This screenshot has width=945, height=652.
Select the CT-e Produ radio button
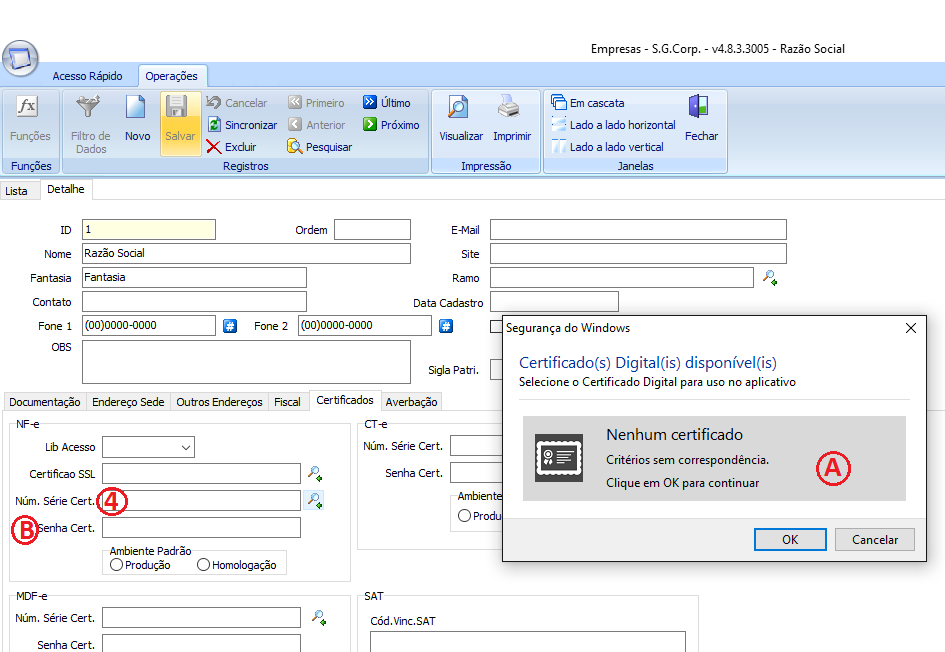pyautogui.click(x=464, y=516)
